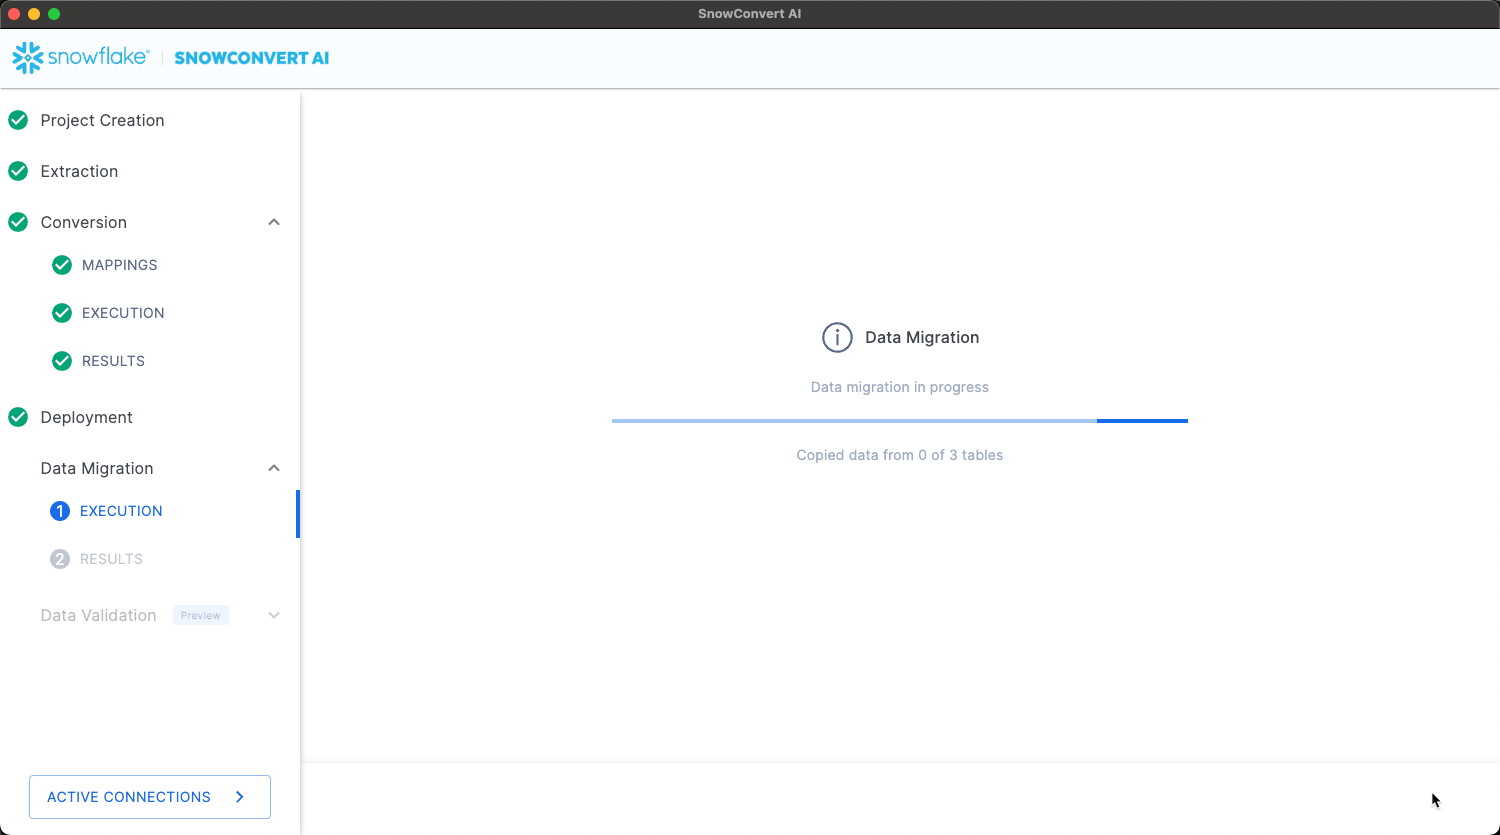Click the green checkmark beside Project Creation
The image size is (1500, 835).
(18, 120)
